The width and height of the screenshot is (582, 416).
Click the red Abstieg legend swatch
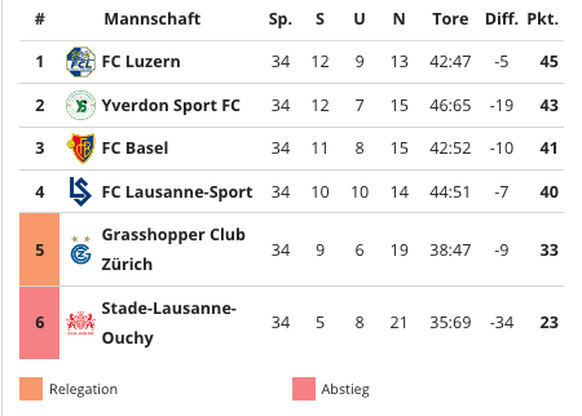(304, 389)
